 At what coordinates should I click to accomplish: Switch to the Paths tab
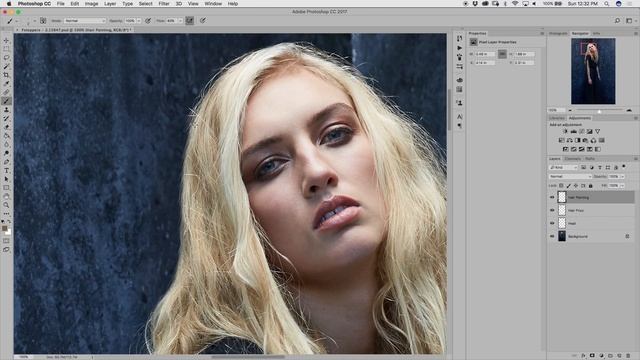point(590,158)
